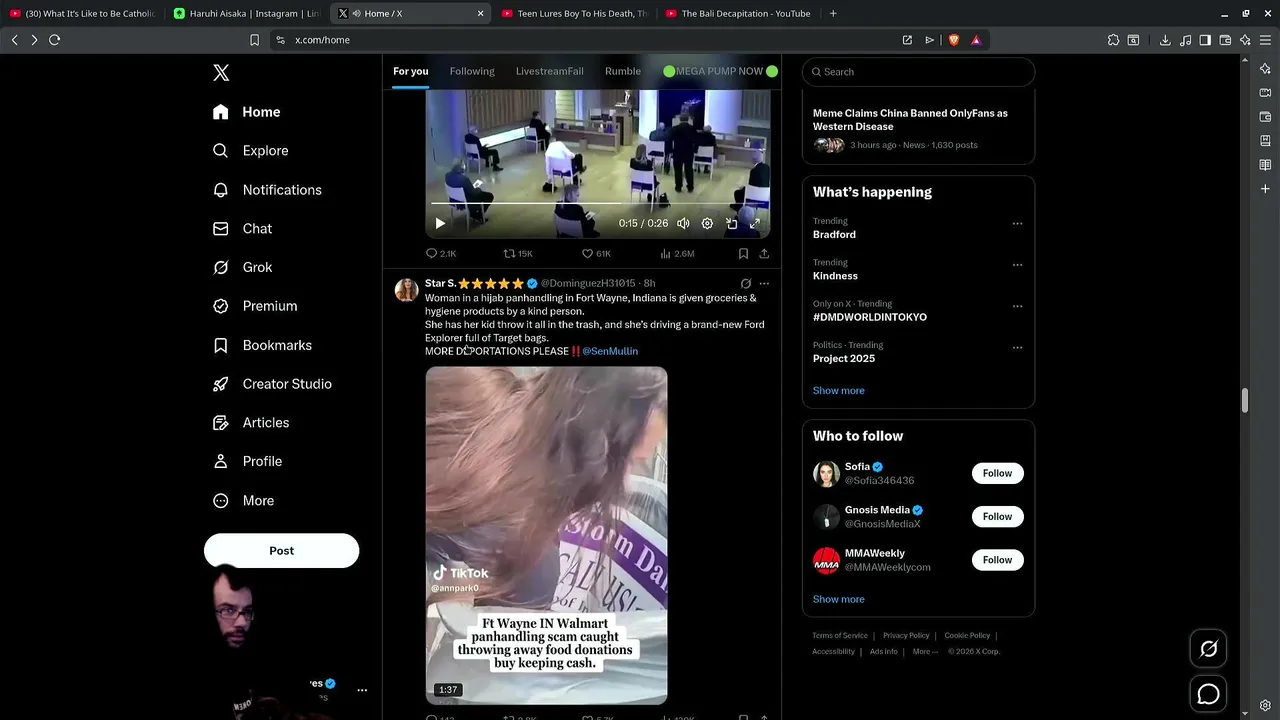View analytics showing 2.6M views
The width and height of the screenshot is (1280, 720).
coord(677,254)
